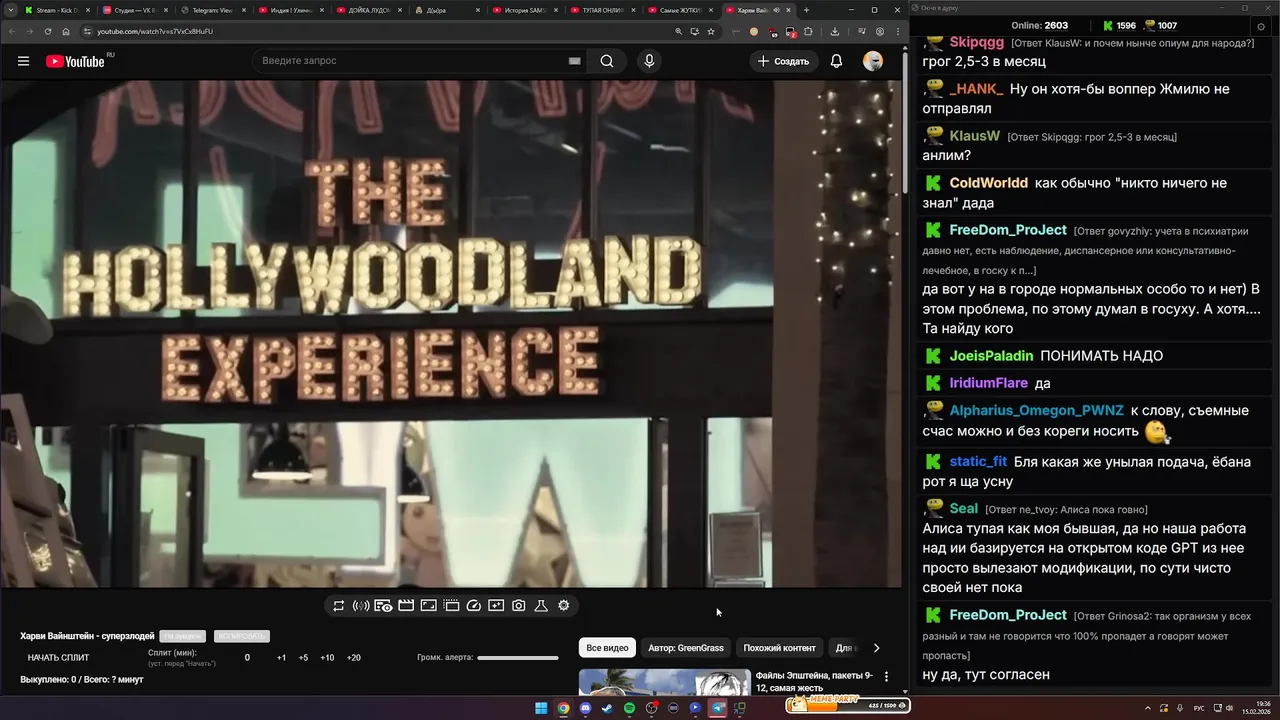Open the zoom magnifier in address bar
1280x720 pixels.
[679, 31]
